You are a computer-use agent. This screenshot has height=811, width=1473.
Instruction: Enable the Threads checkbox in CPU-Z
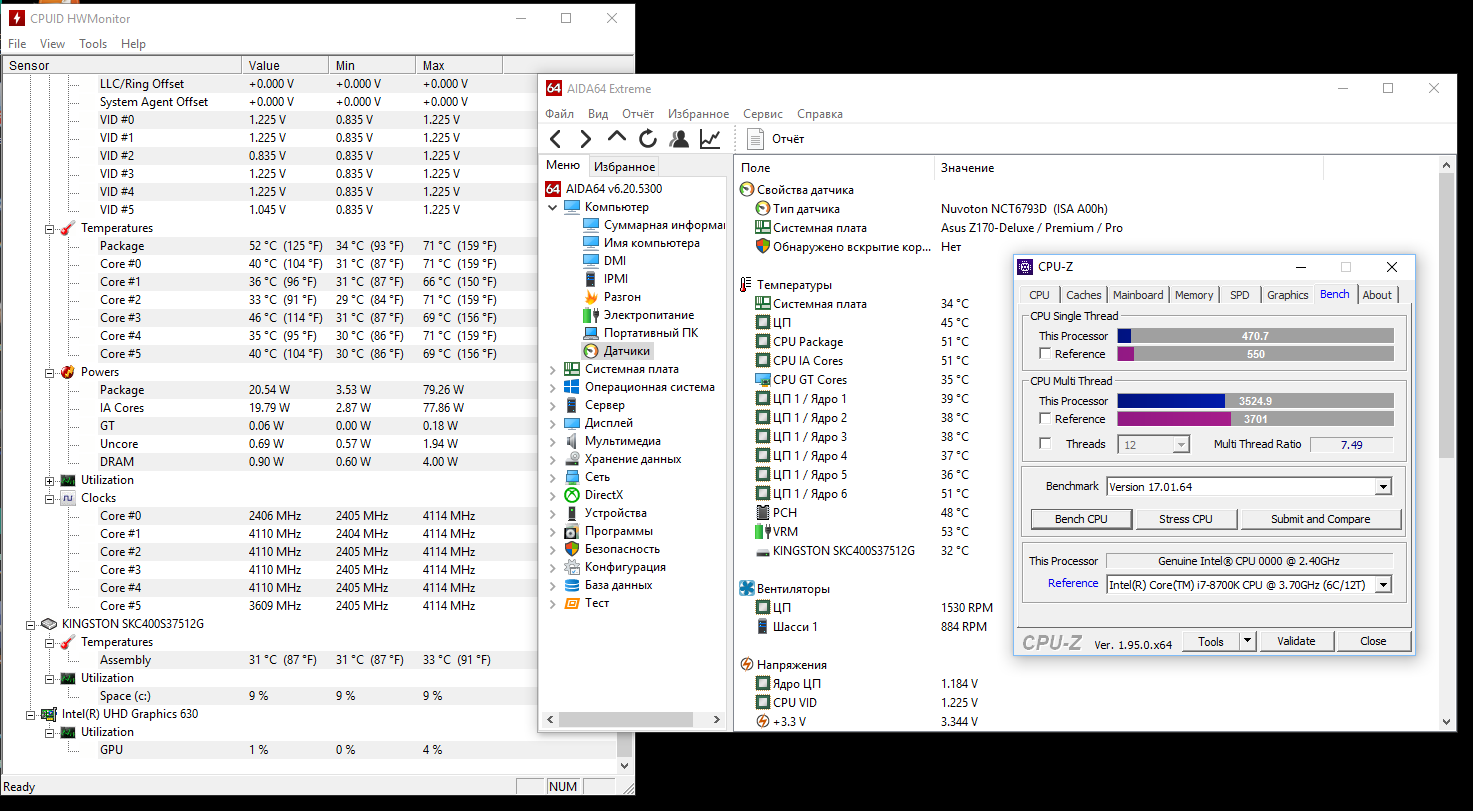1045,444
